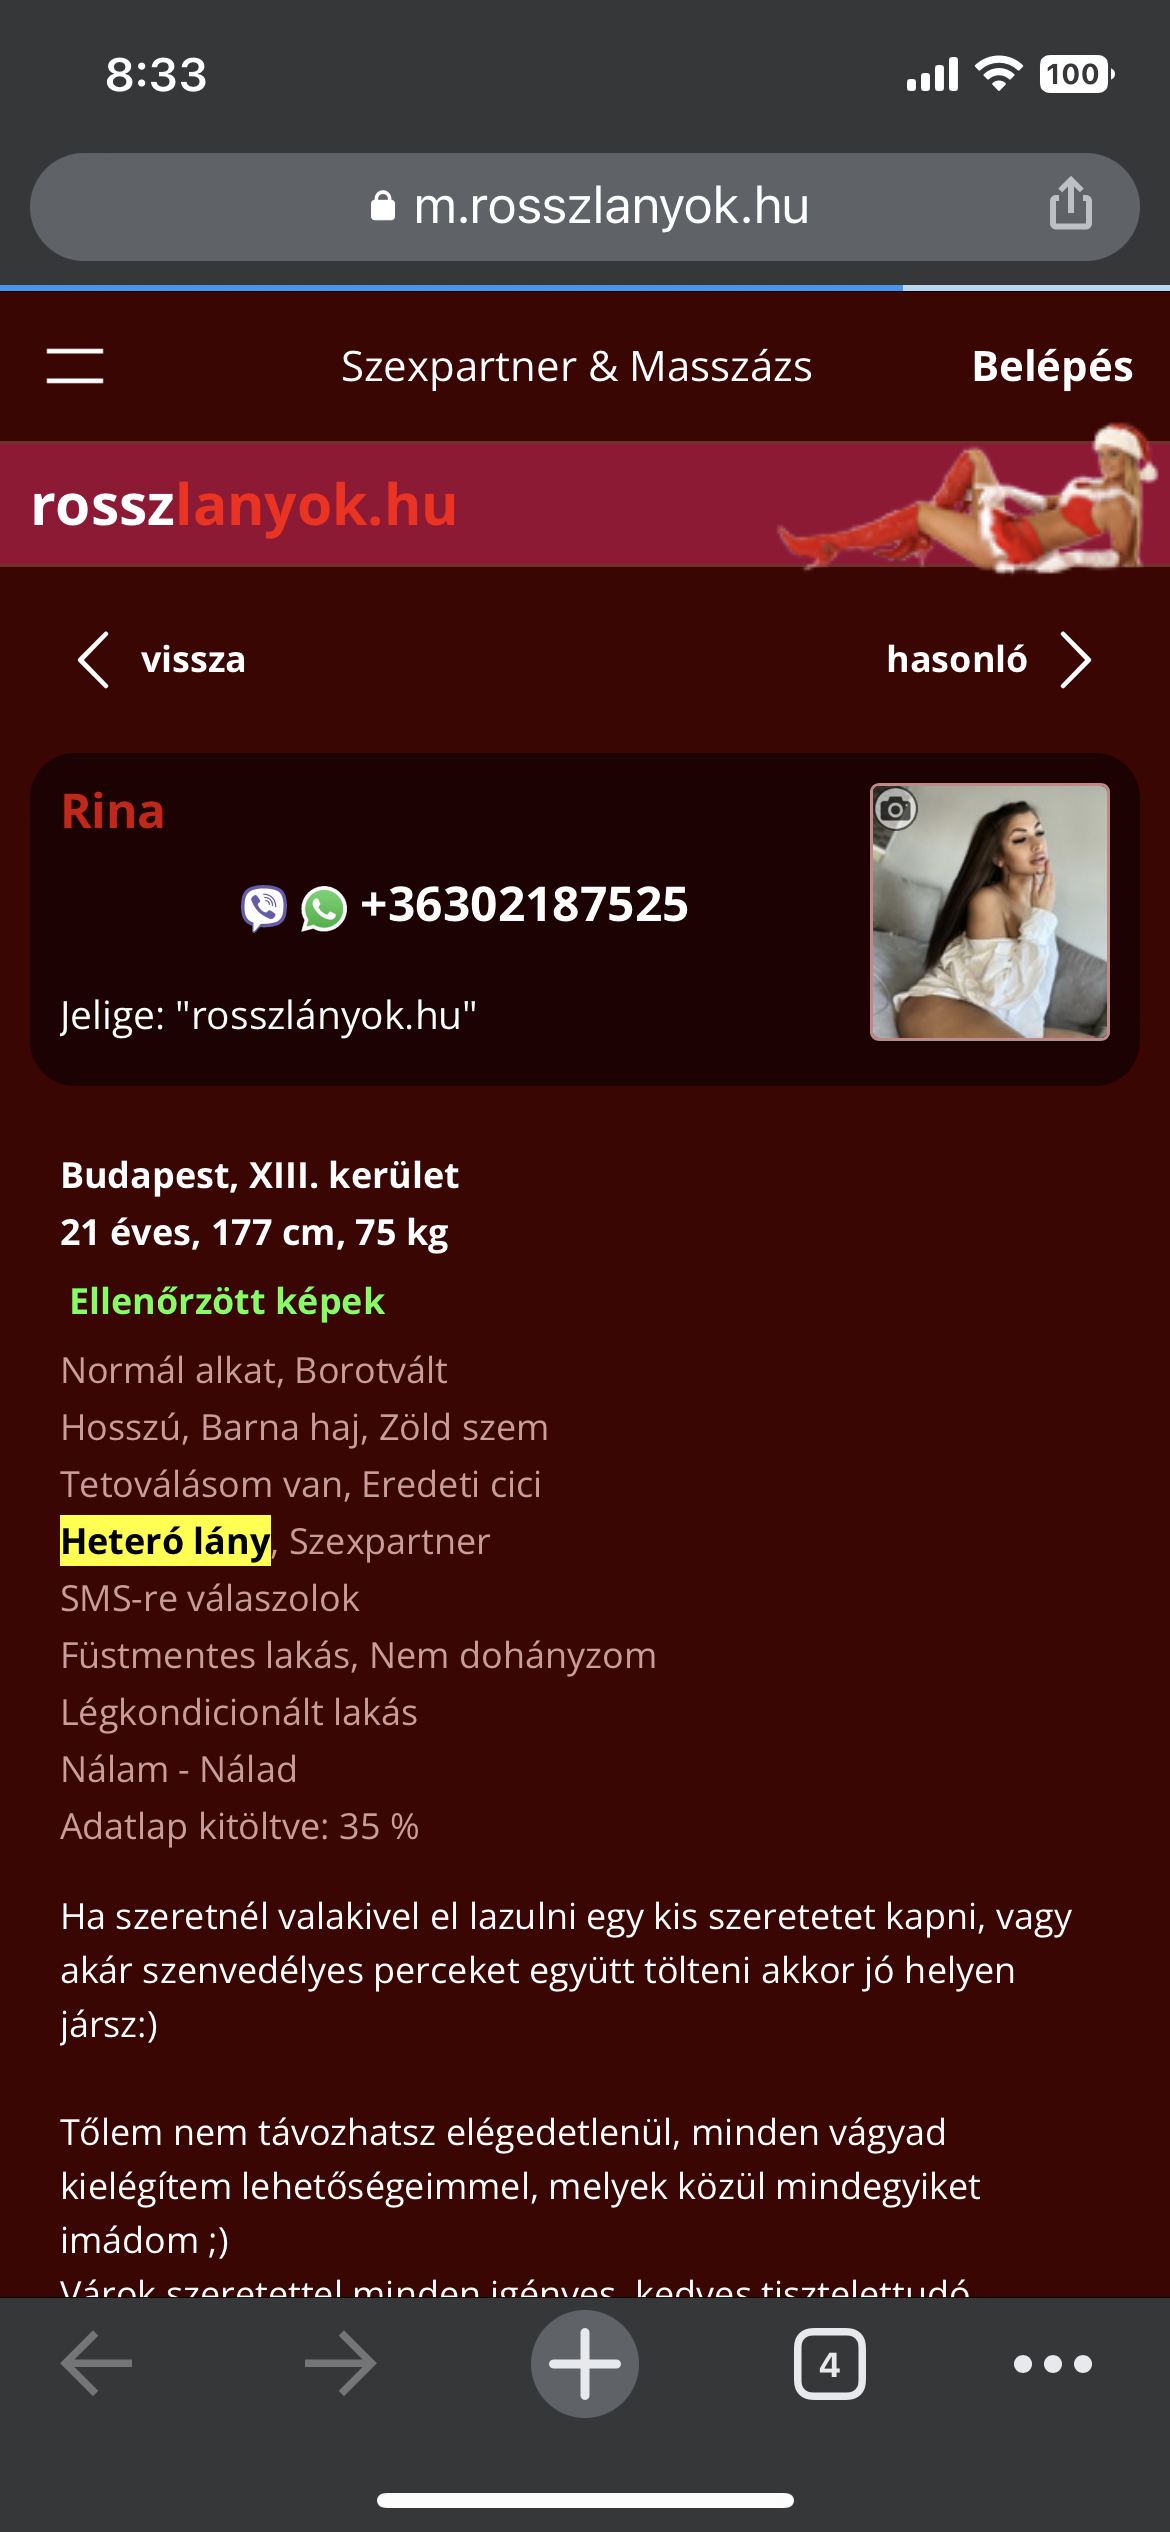
Task: Tap the browser forward arrow
Action: pos(341,2363)
